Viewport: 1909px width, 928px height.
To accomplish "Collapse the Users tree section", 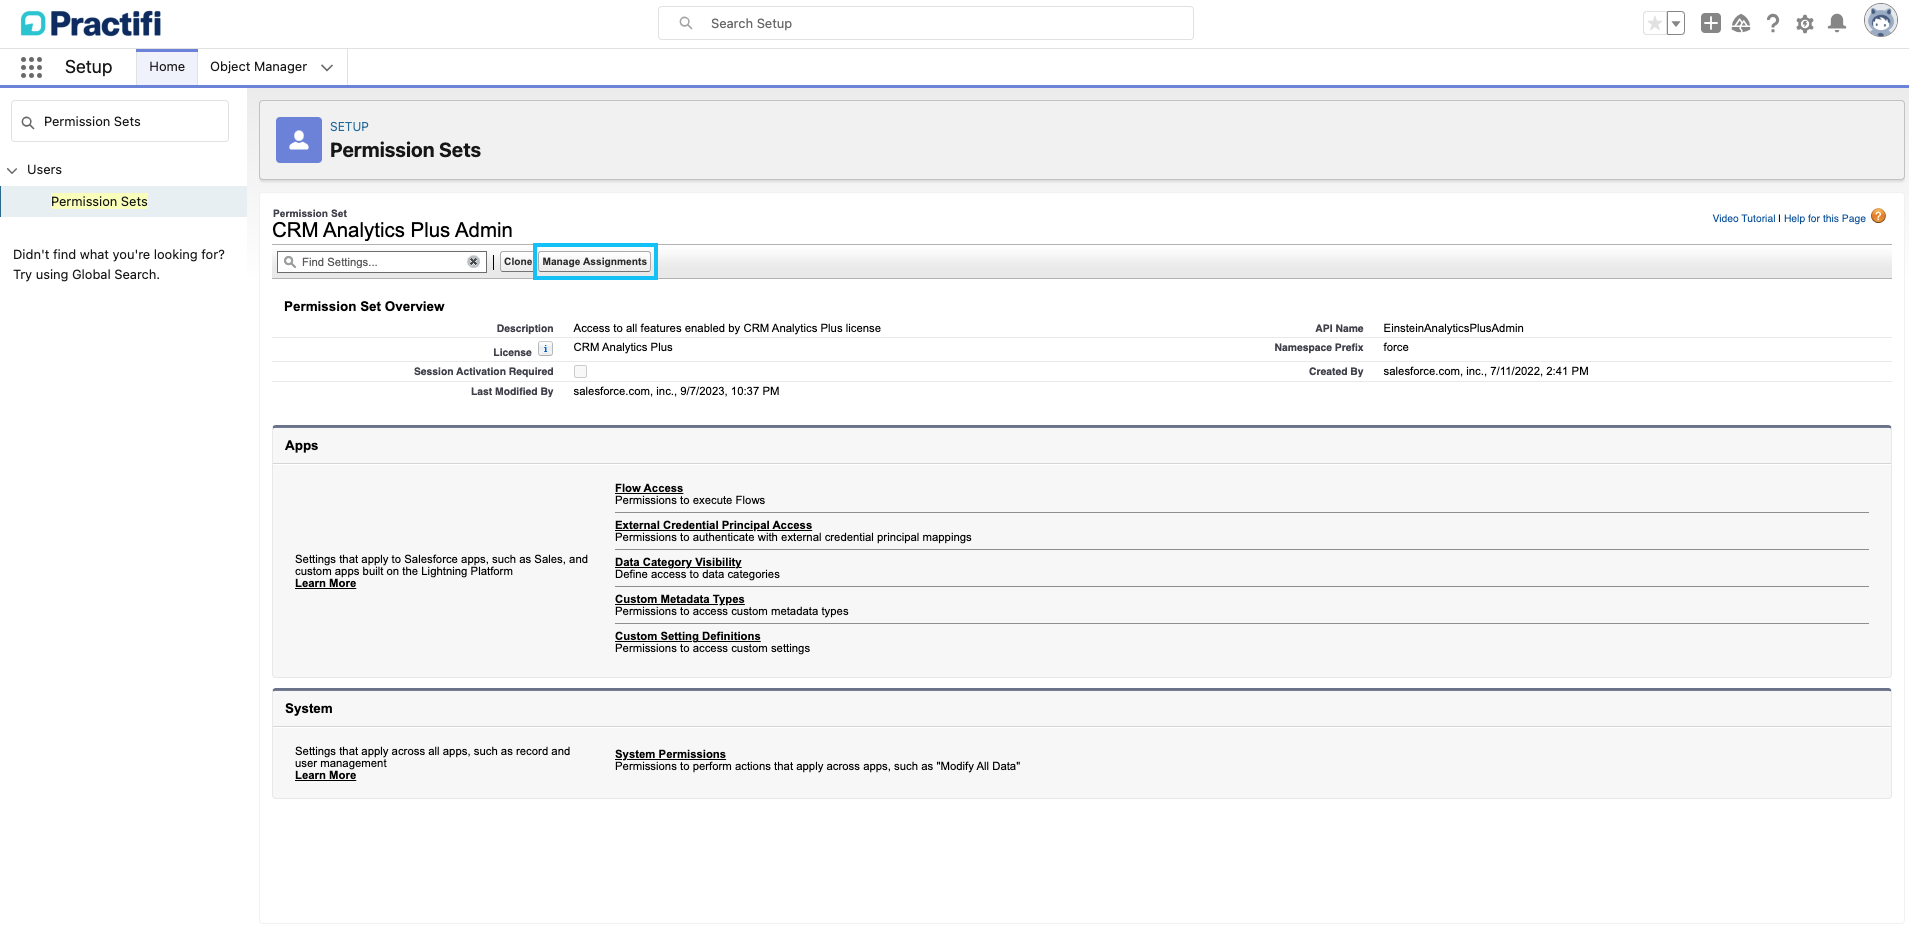I will [12, 170].
